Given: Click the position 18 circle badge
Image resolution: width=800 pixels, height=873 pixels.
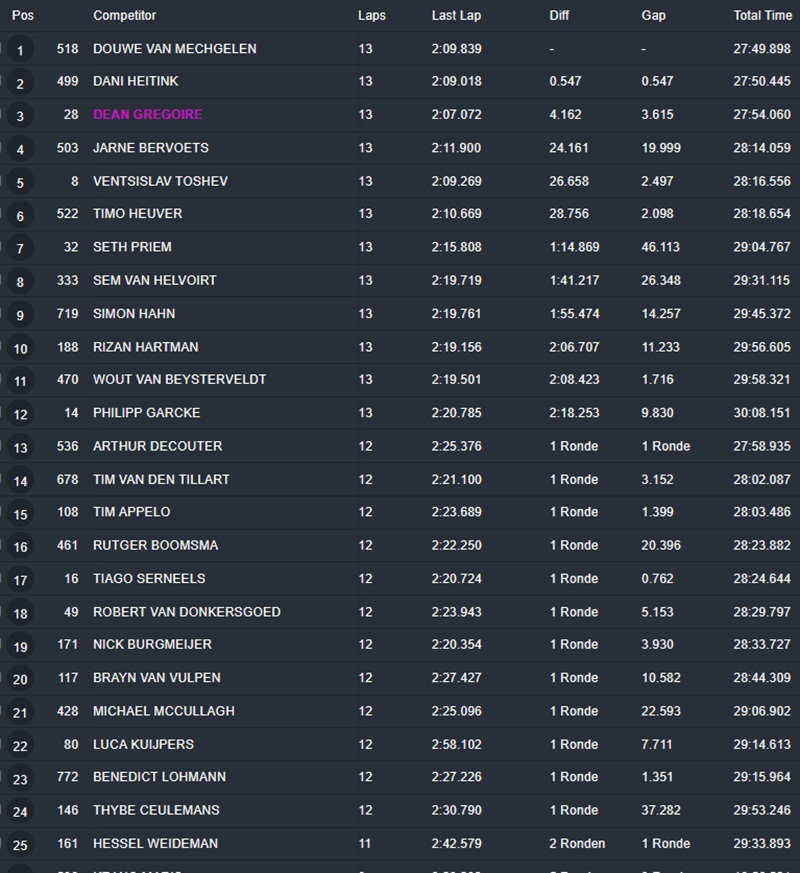Looking at the screenshot, I should click(x=20, y=613).
